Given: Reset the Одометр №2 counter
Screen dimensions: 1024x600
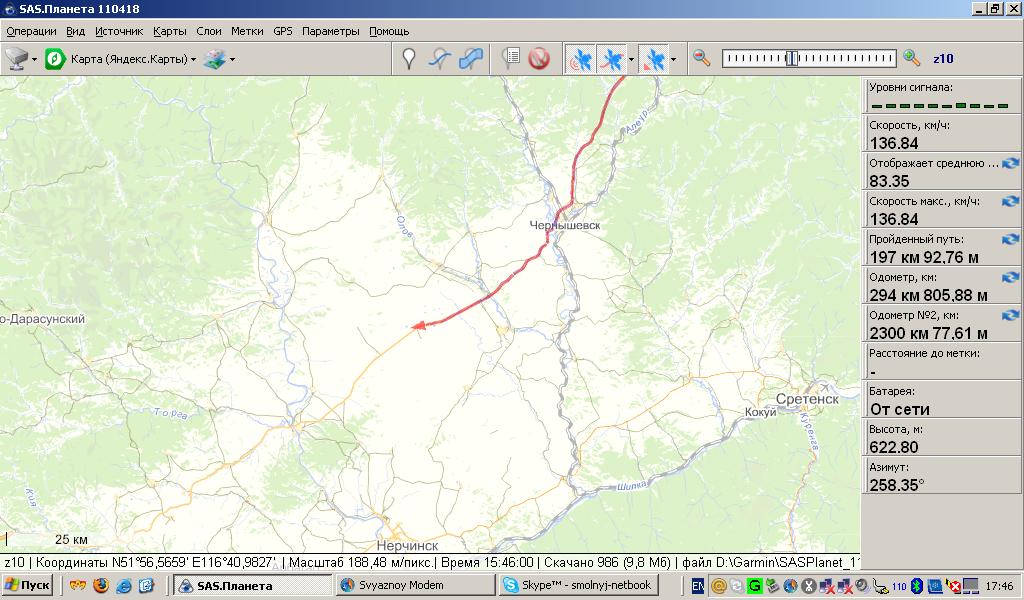Looking at the screenshot, I should [x=1010, y=315].
